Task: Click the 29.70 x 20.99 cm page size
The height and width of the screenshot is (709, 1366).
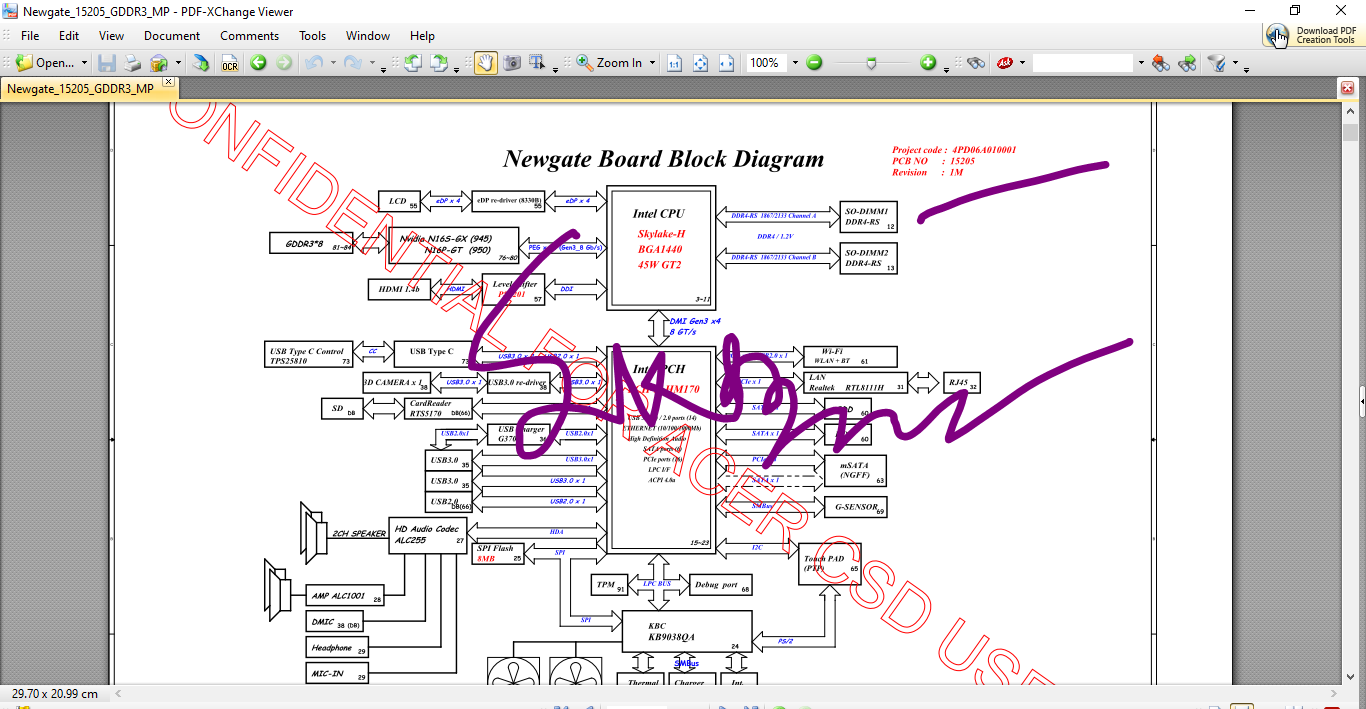Action: (55, 693)
